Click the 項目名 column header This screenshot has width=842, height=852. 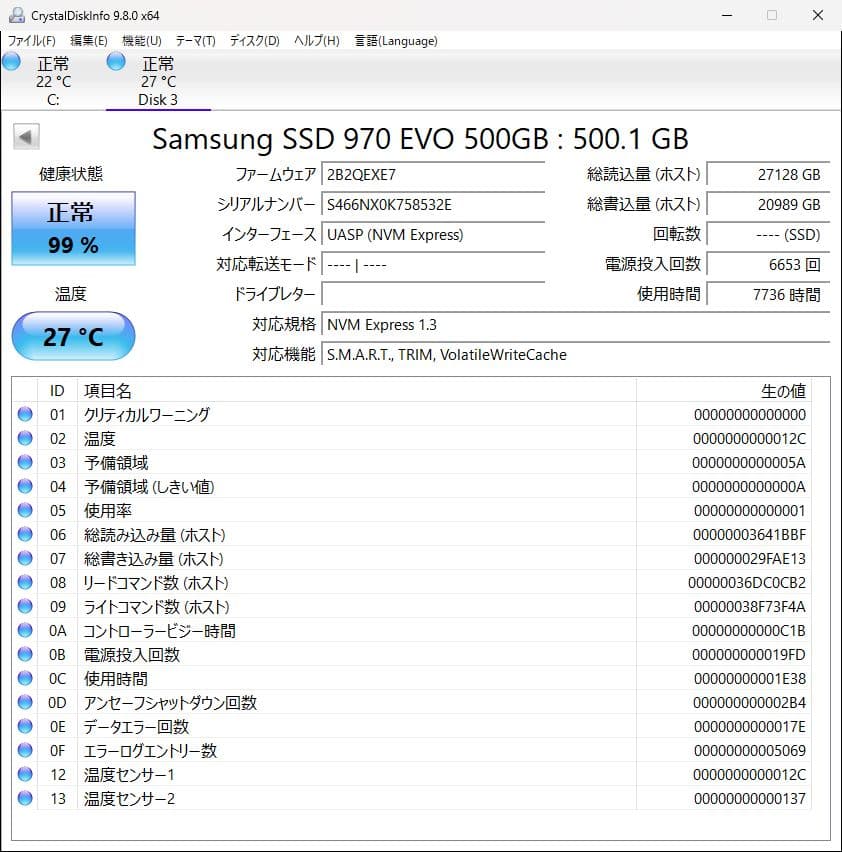(x=356, y=391)
